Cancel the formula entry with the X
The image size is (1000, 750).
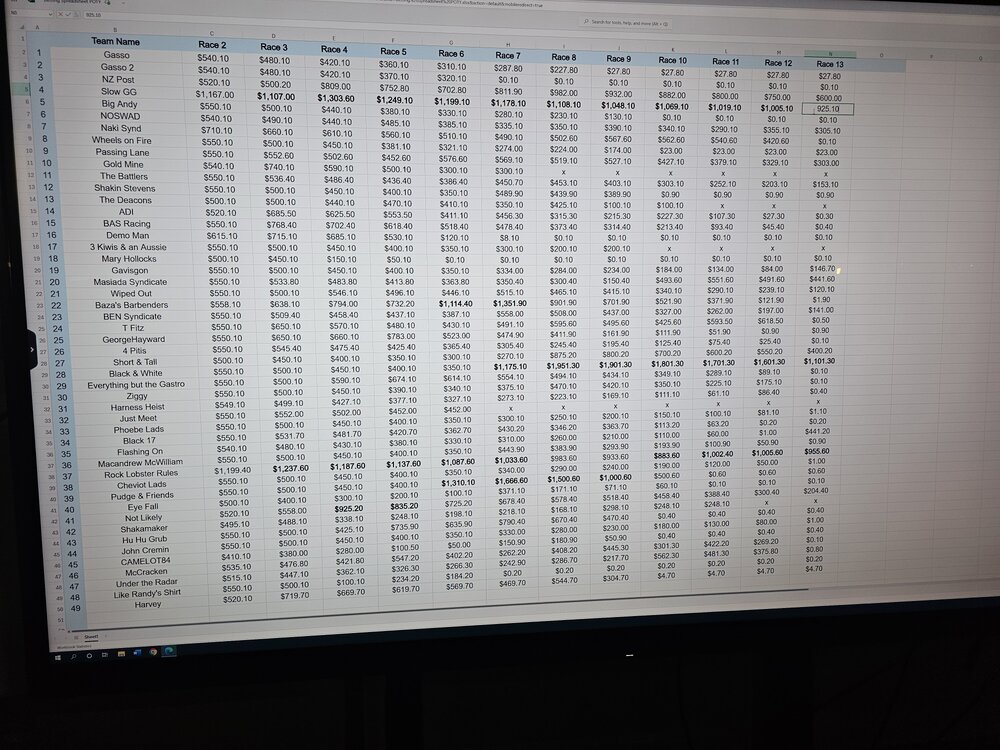(60, 14)
